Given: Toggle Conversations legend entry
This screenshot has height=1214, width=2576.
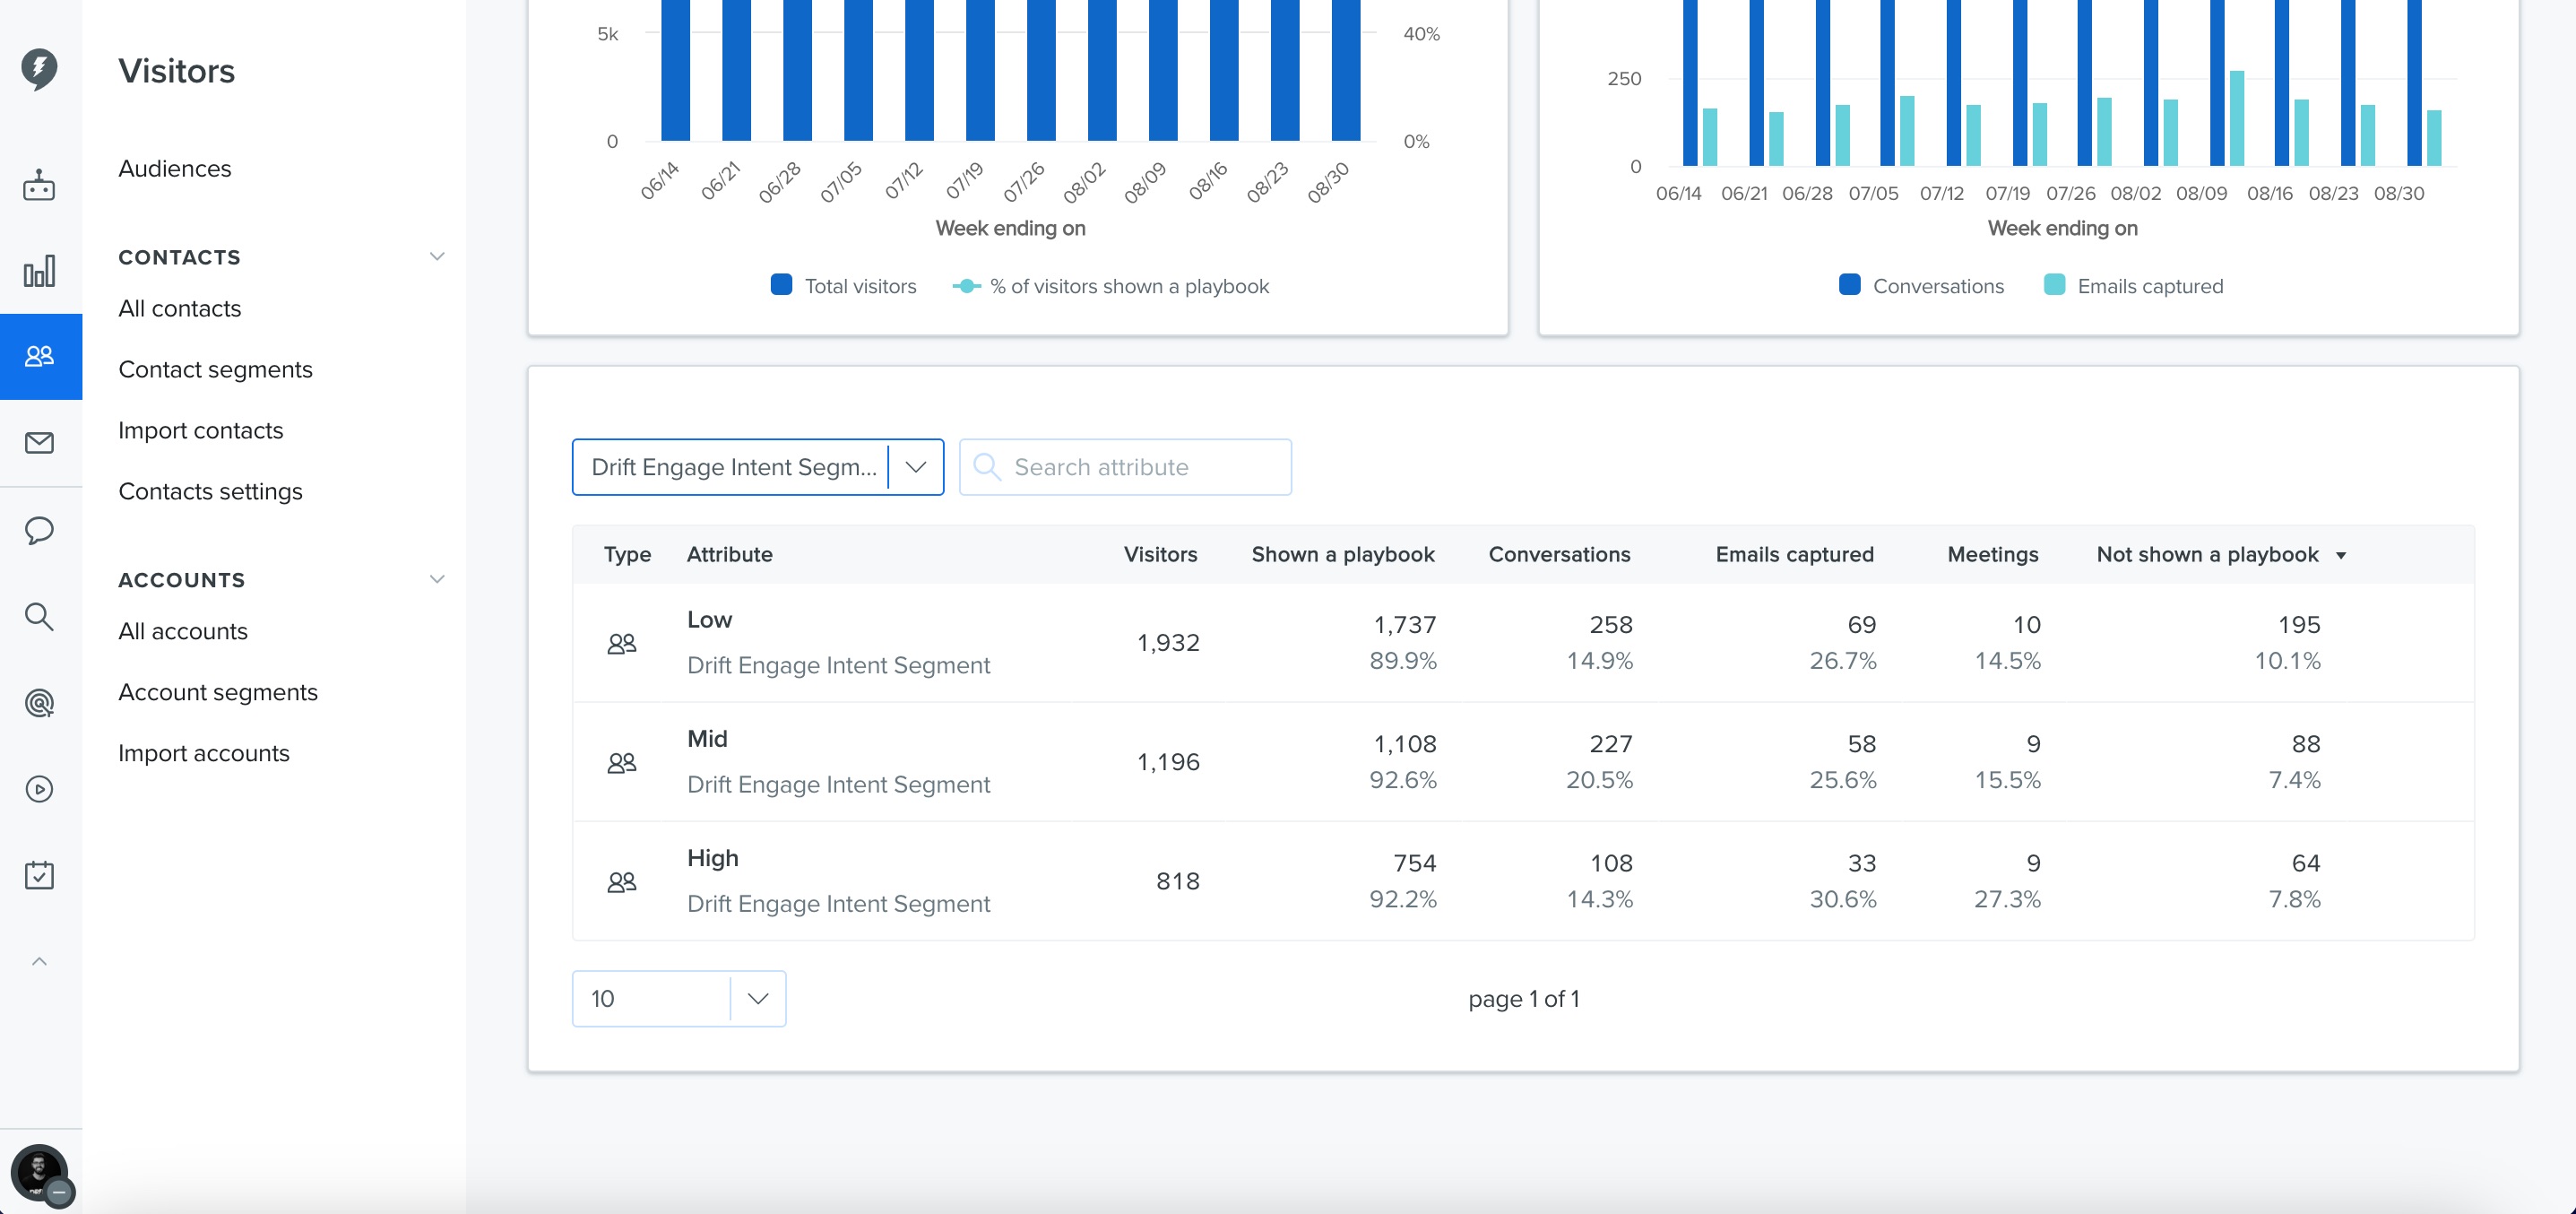Looking at the screenshot, I should point(1921,286).
